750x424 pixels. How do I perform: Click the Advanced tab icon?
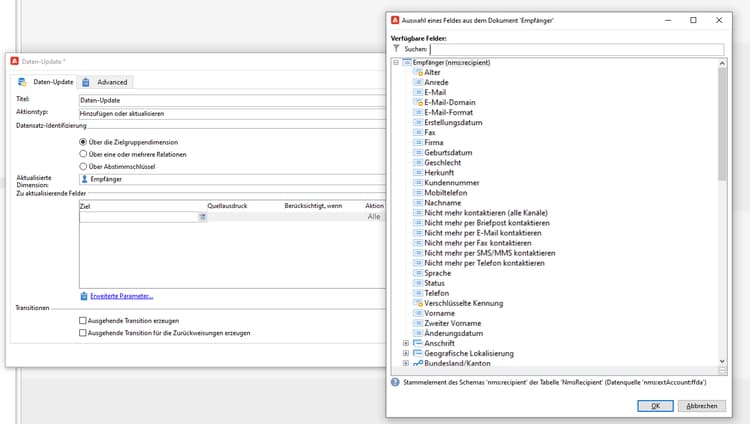[x=86, y=82]
